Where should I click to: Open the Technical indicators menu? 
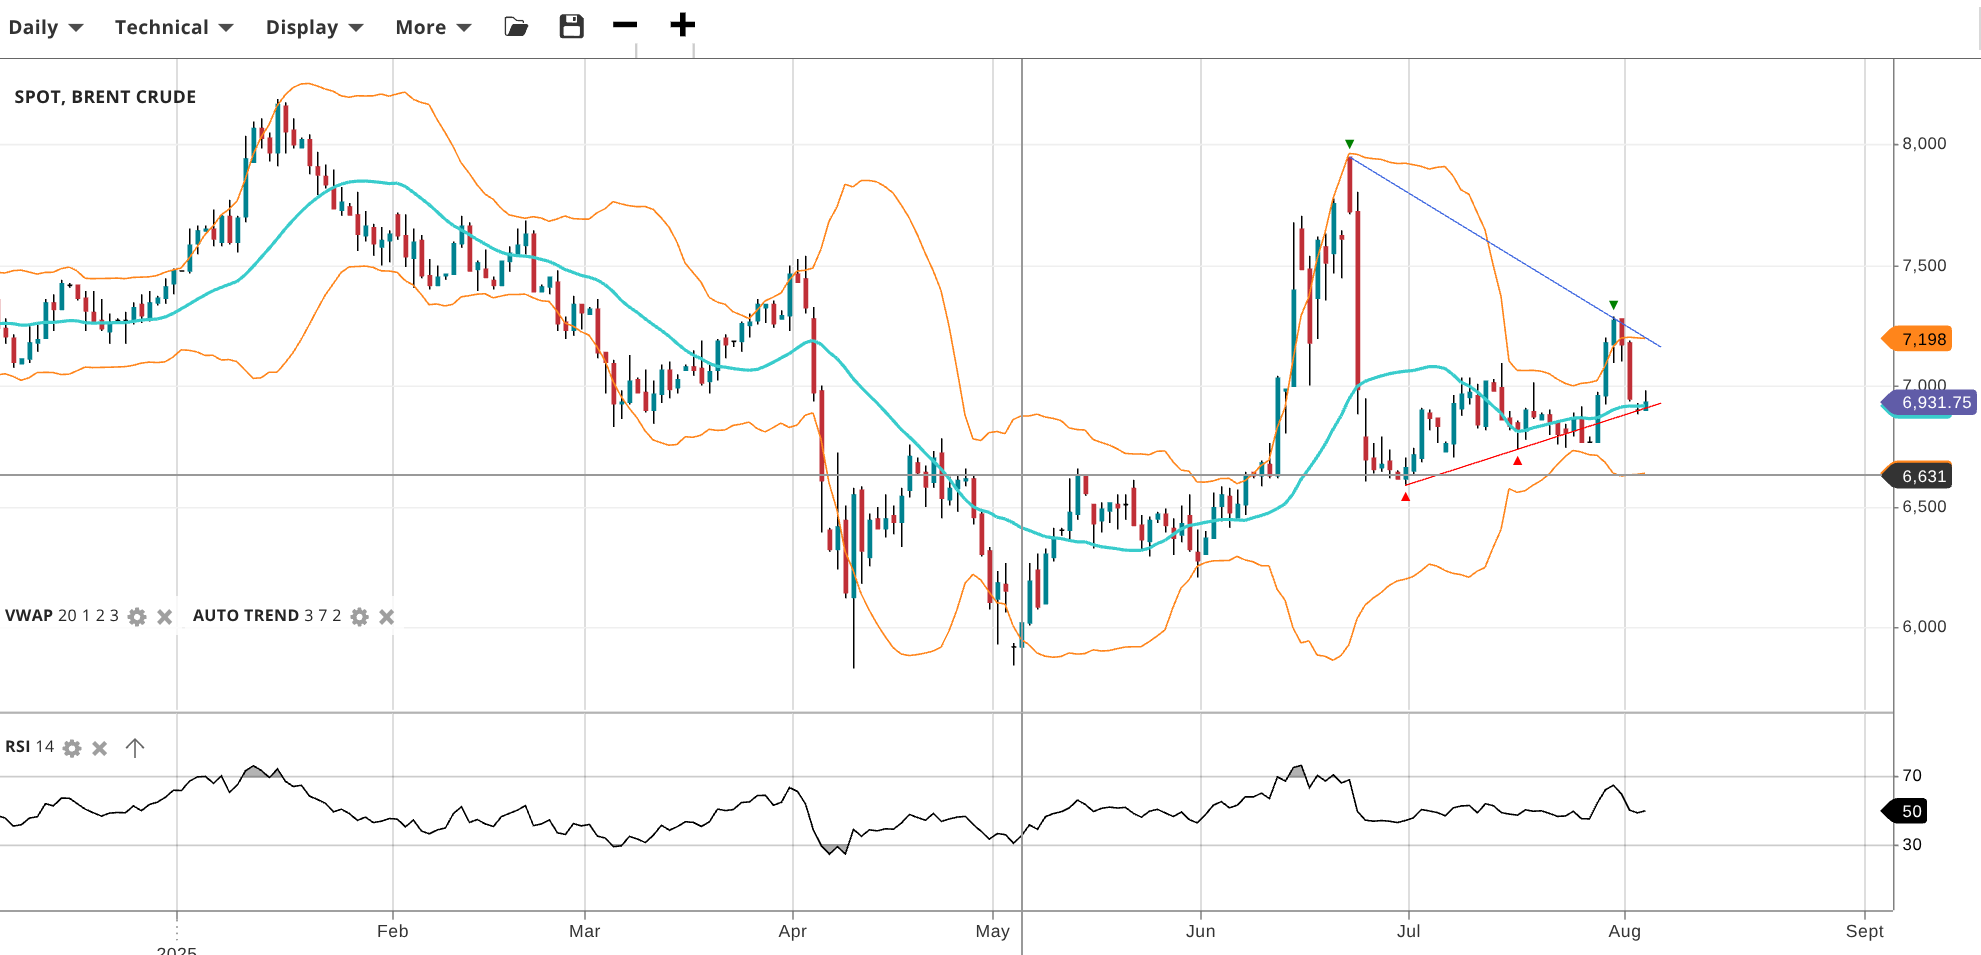pyautogui.click(x=173, y=27)
